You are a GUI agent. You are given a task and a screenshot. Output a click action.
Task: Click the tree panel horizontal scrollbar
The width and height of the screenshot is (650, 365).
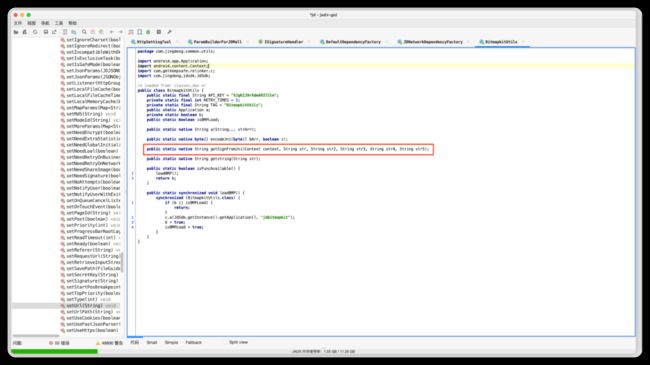point(36,336)
